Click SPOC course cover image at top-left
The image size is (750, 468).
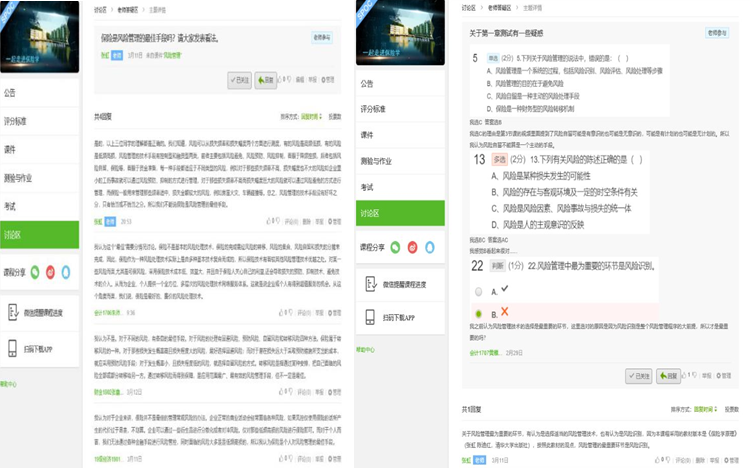coord(40,35)
